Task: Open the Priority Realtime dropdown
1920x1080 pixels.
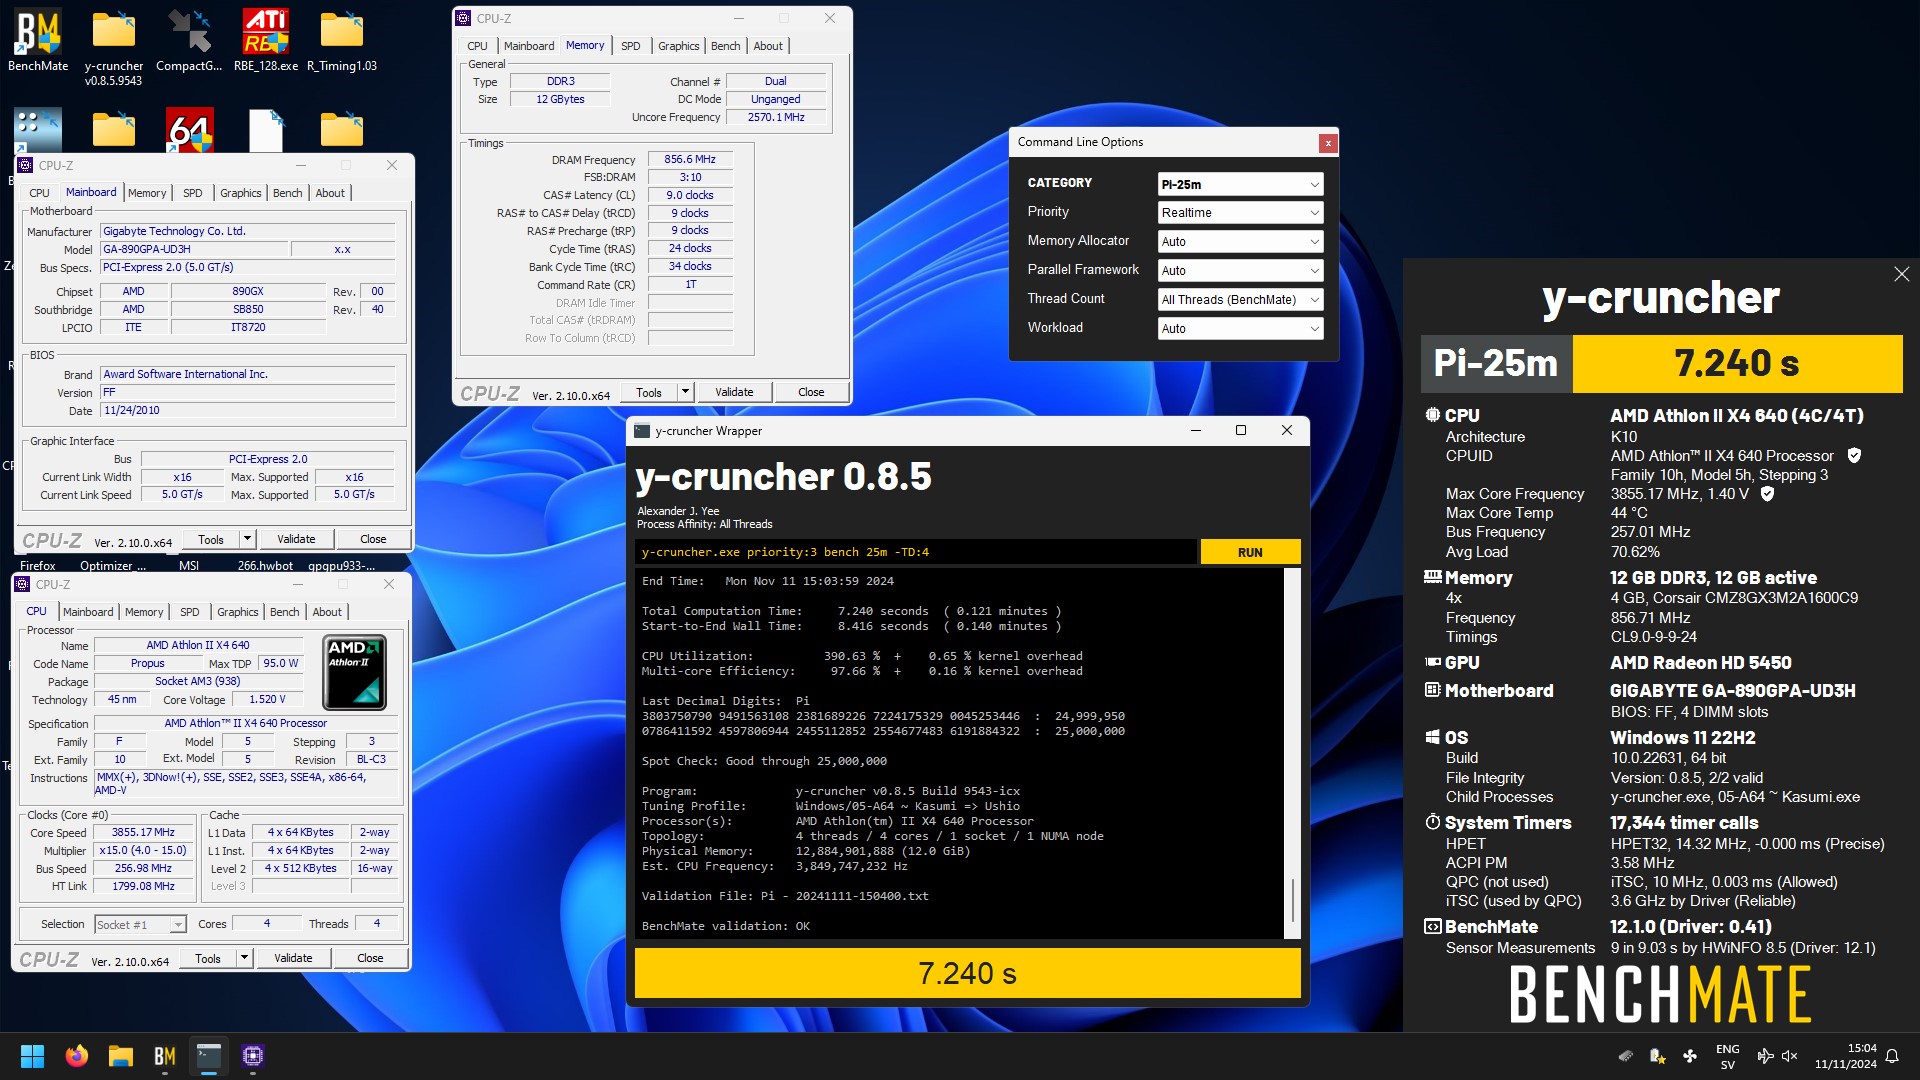Action: pyautogui.click(x=1240, y=213)
